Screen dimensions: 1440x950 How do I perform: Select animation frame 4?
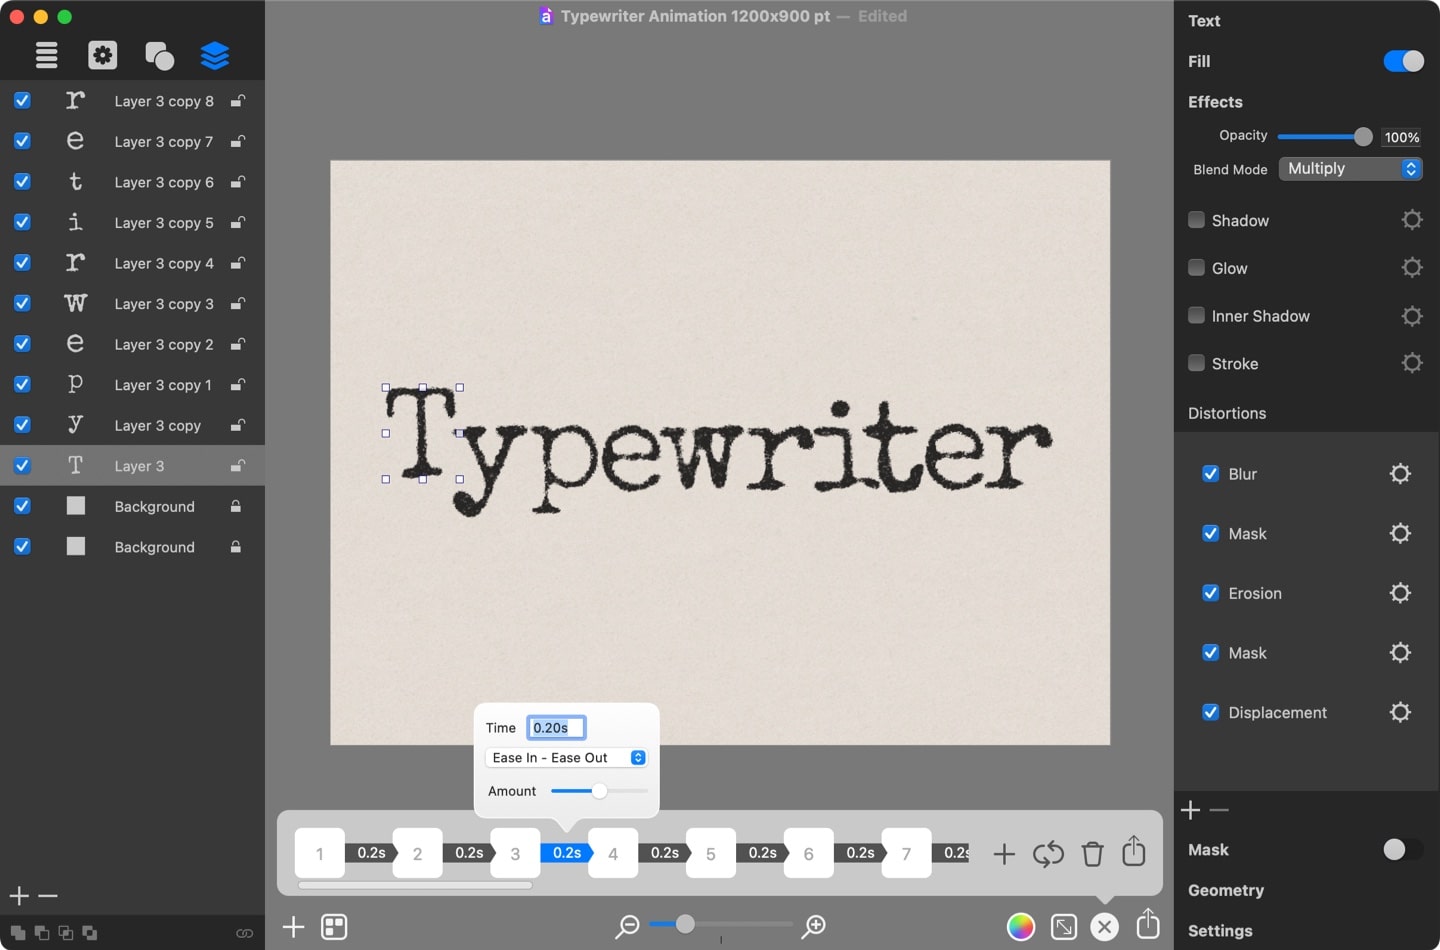coord(613,853)
